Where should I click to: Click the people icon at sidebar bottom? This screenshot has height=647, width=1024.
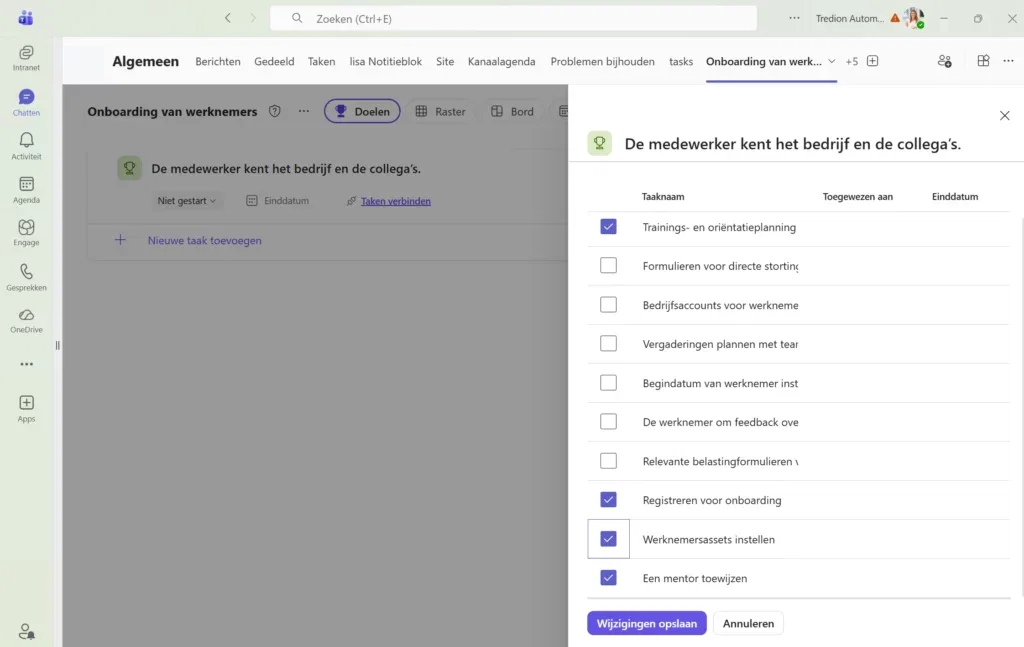tap(26, 631)
